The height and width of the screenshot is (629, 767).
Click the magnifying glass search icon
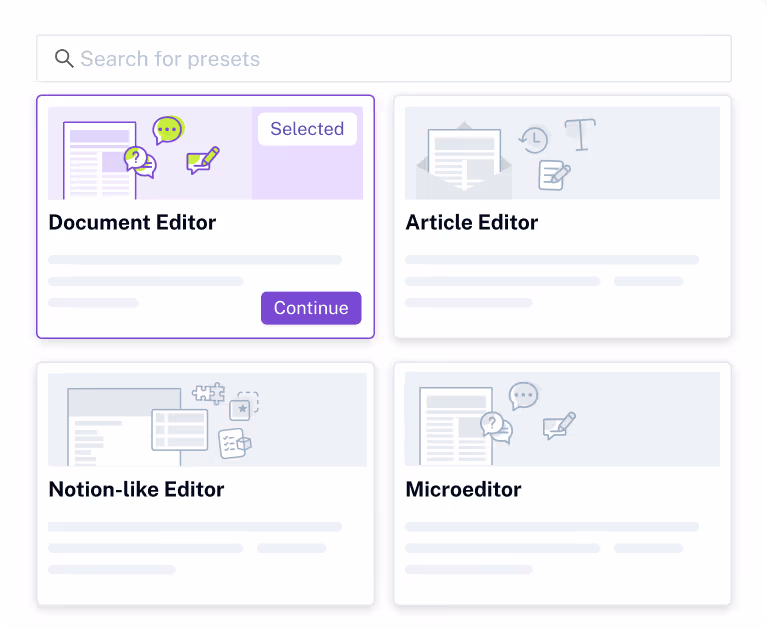click(64, 59)
